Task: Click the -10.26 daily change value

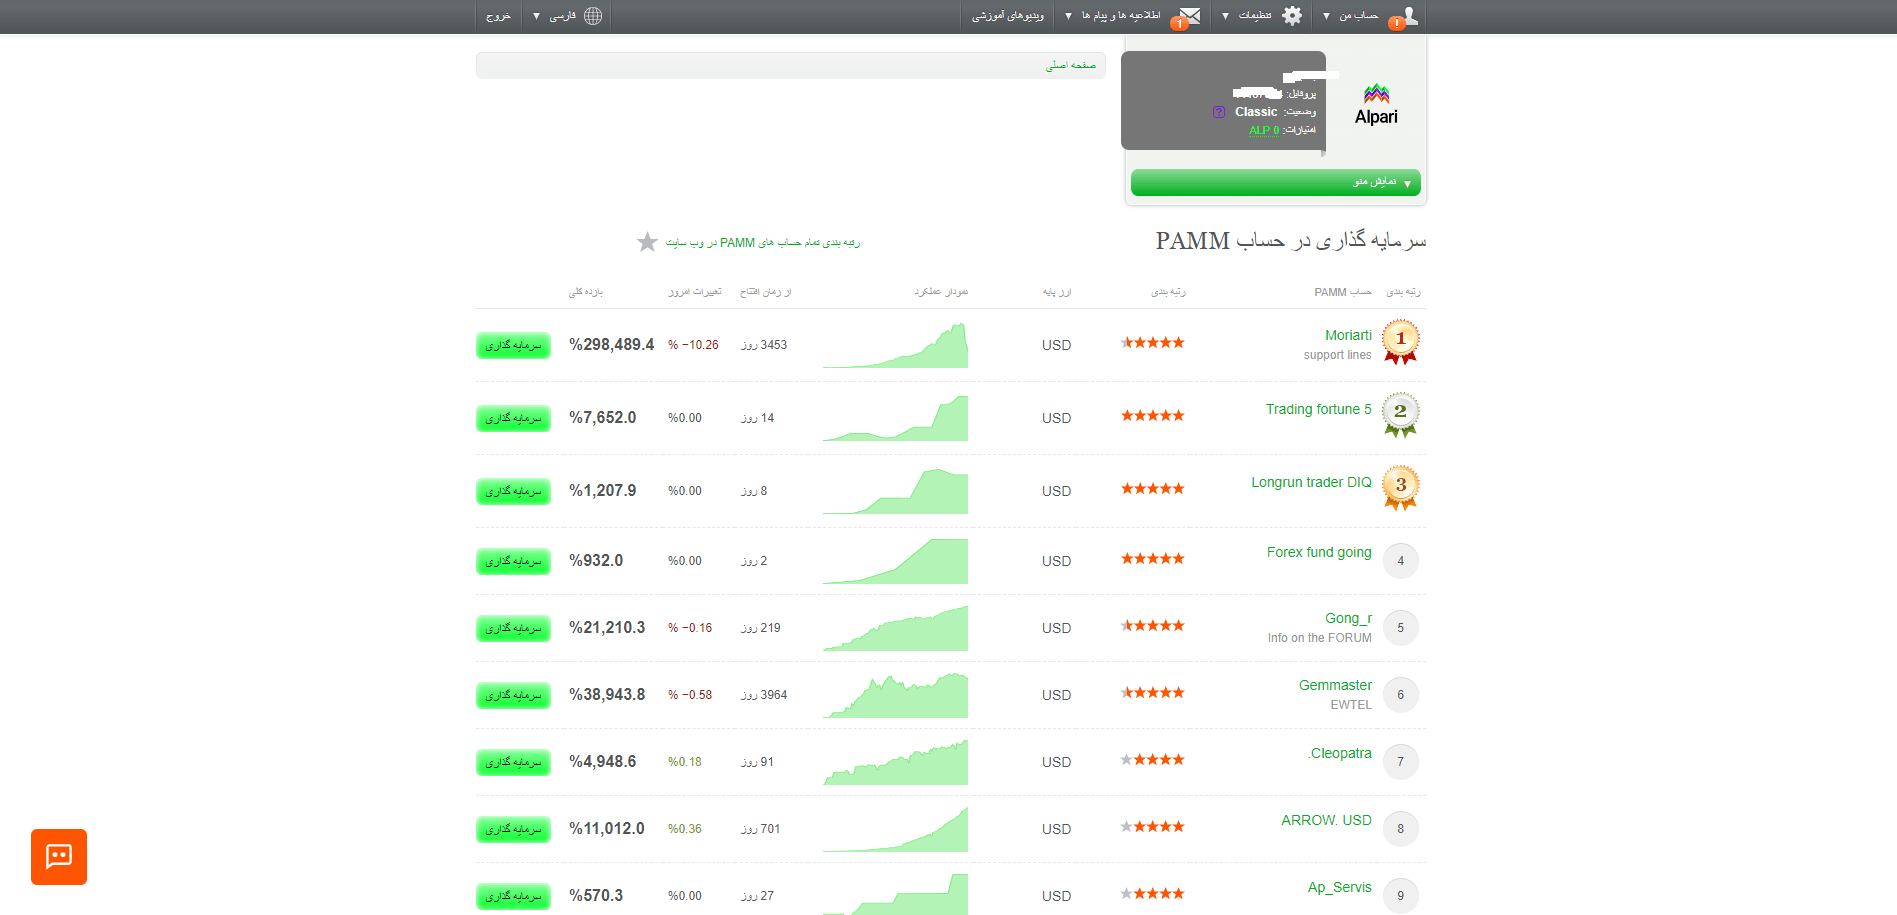Action: coord(693,345)
